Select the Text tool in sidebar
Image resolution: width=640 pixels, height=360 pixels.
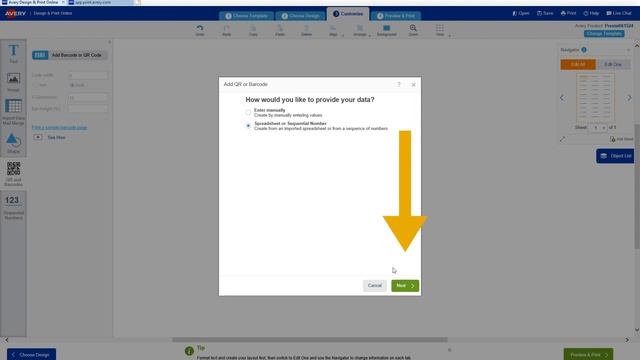pos(13,54)
